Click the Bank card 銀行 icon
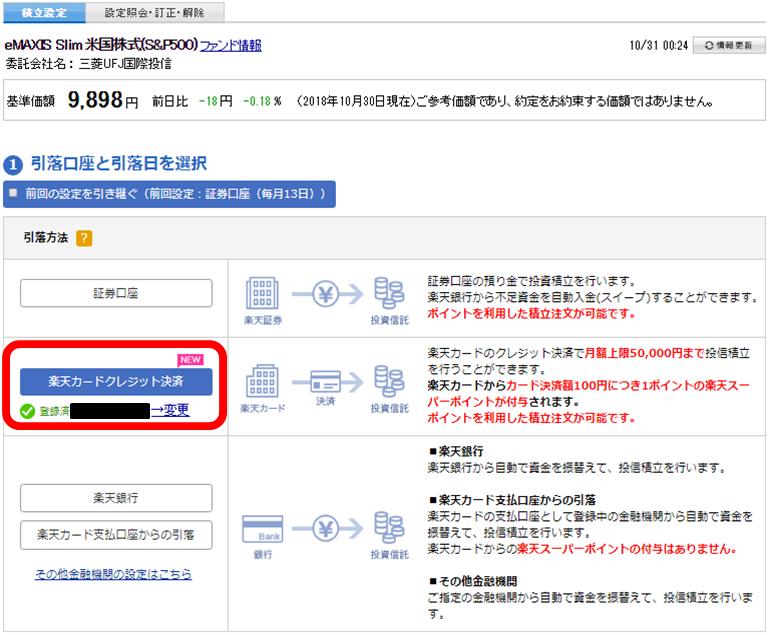 point(263,529)
